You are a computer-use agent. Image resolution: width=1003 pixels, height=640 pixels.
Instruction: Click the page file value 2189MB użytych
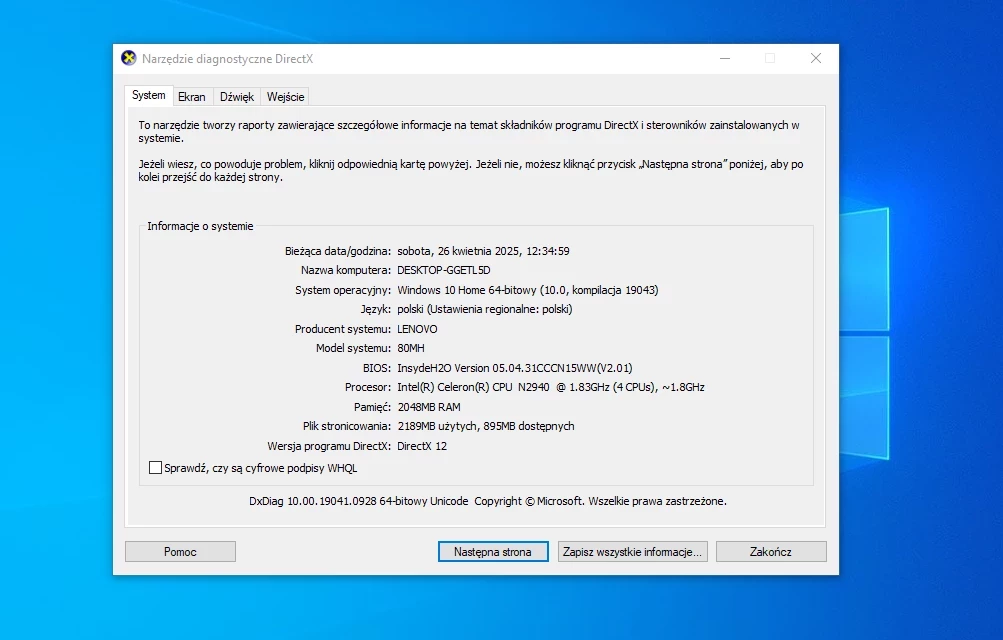click(x=486, y=426)
